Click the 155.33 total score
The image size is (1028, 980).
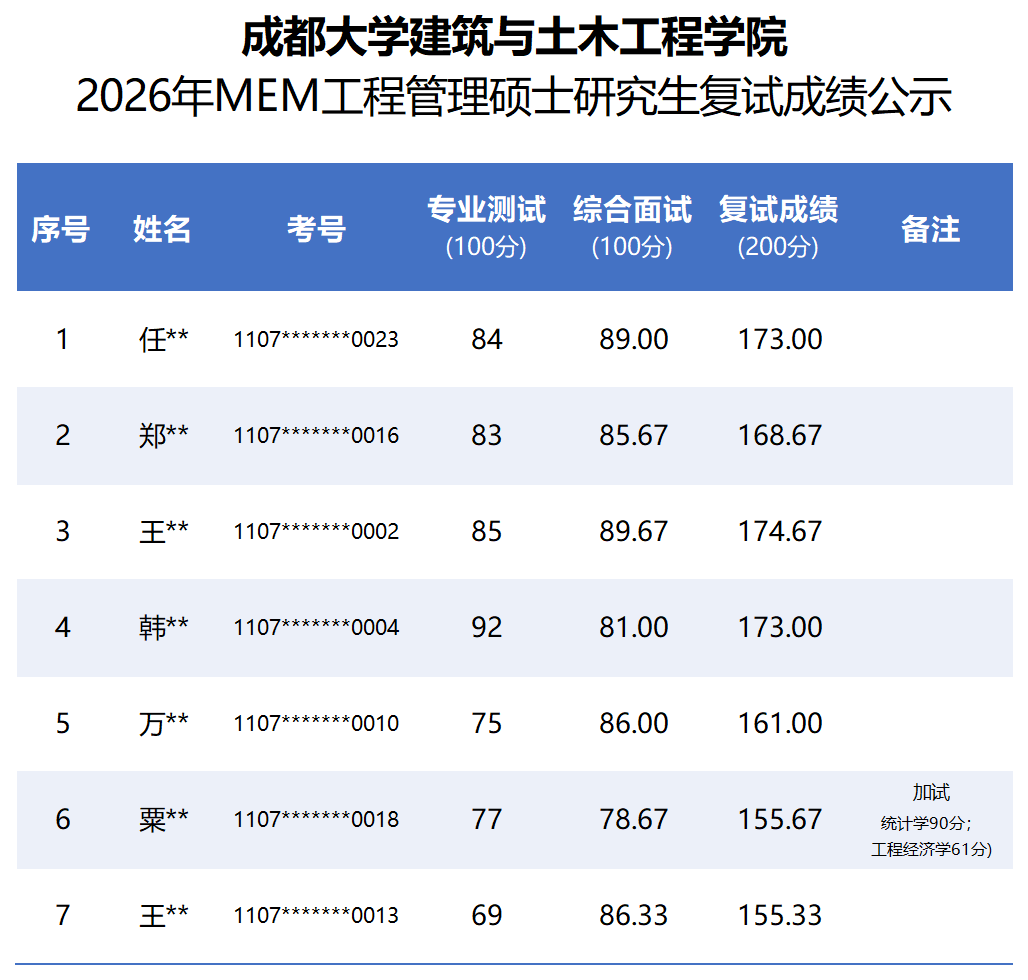(x=780, y=916)
